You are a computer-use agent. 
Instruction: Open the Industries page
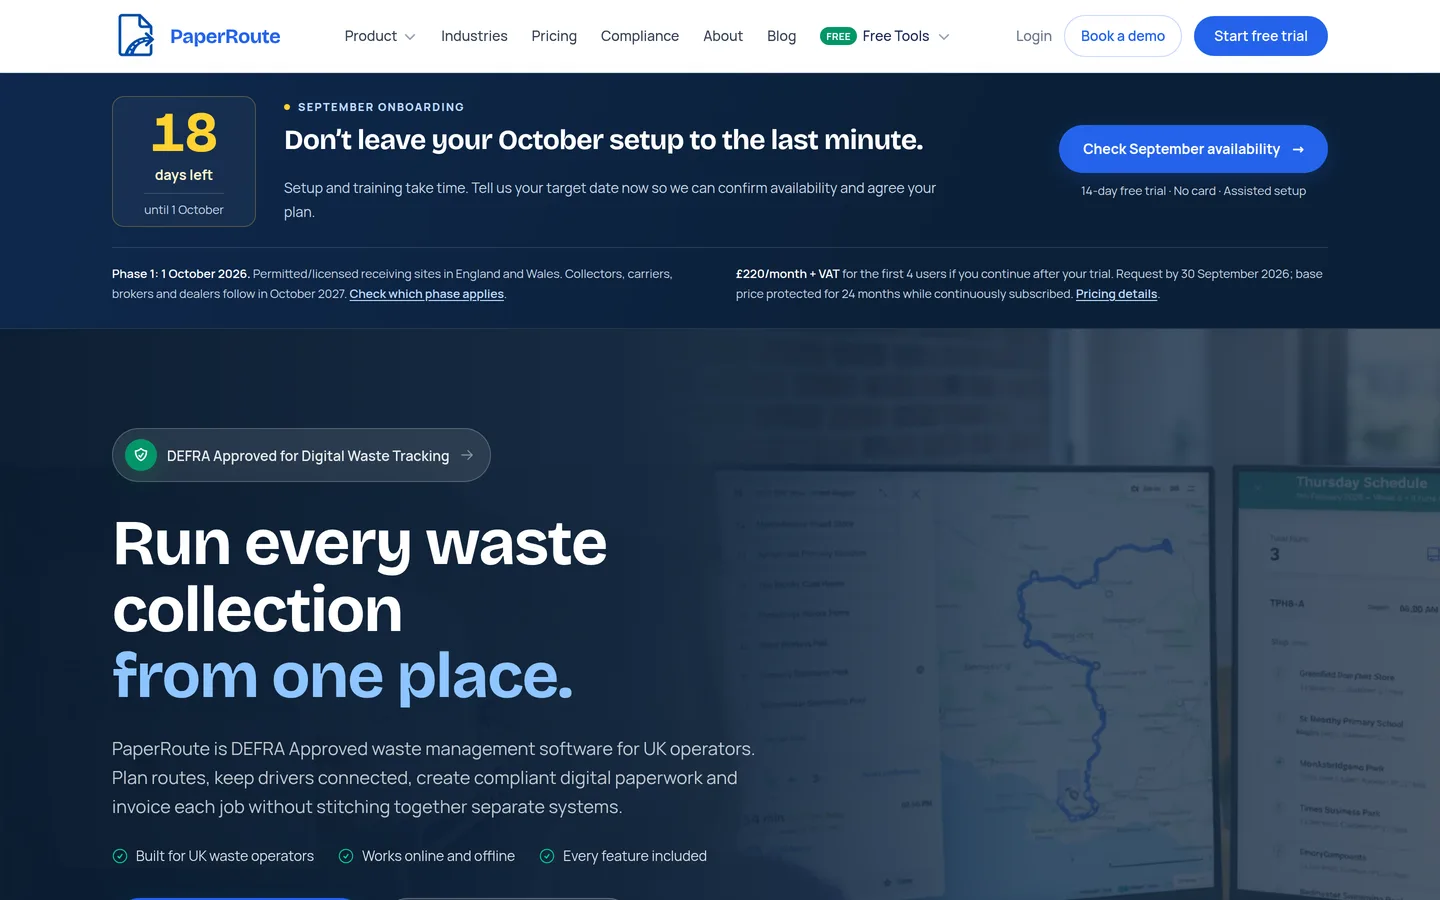474,36
